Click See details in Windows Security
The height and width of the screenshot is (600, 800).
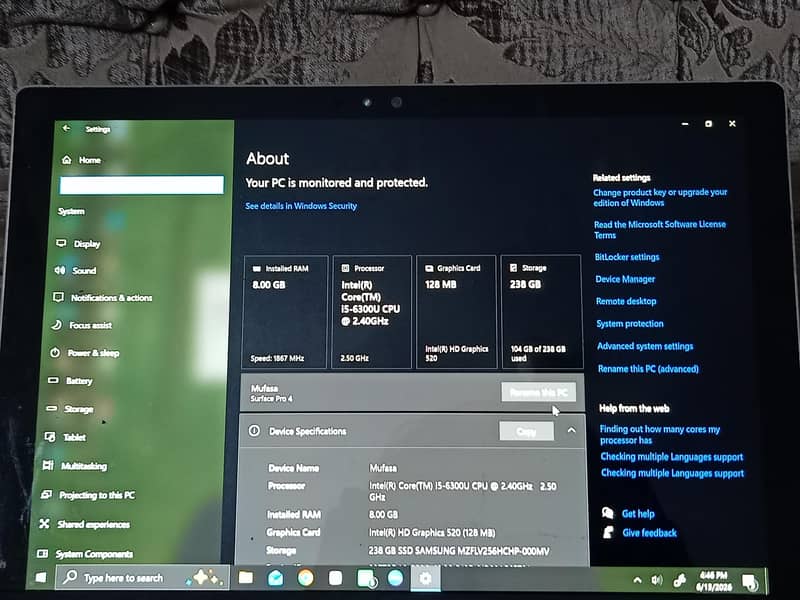point(301,206)
